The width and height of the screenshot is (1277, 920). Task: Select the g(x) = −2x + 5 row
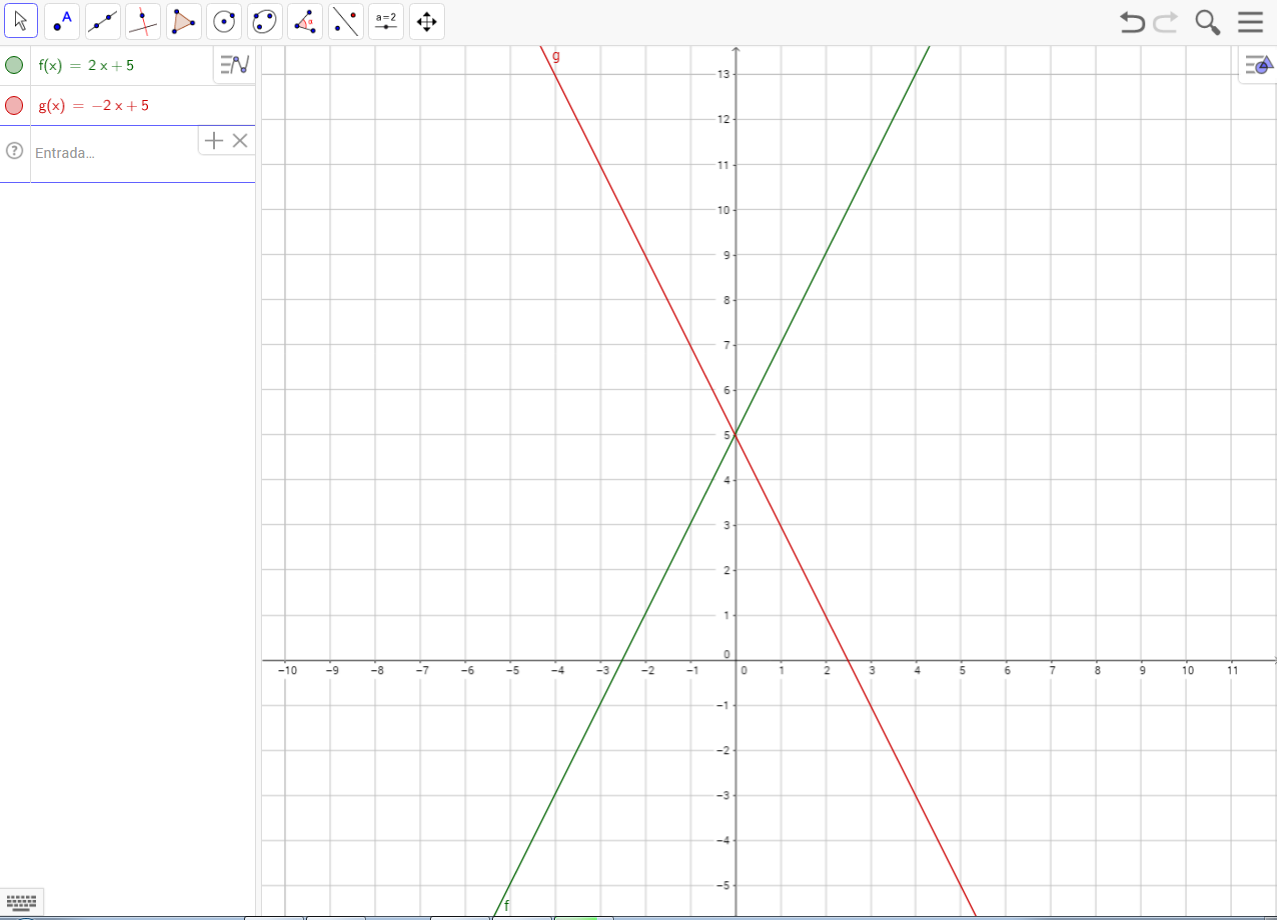[128, 105]
